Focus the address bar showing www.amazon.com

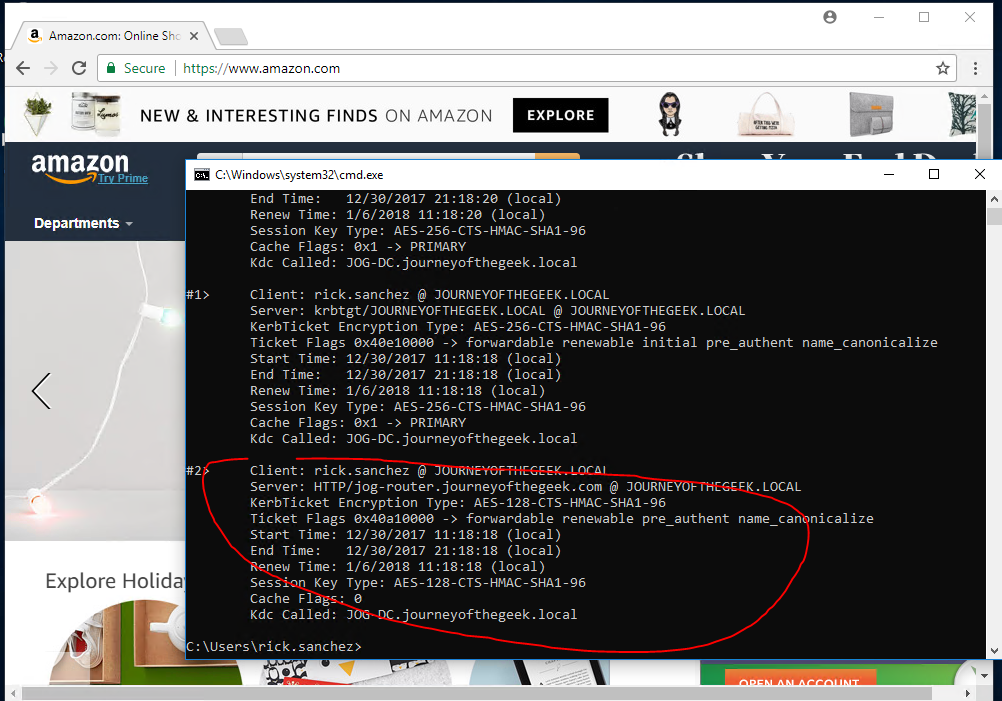coord(500,68)
